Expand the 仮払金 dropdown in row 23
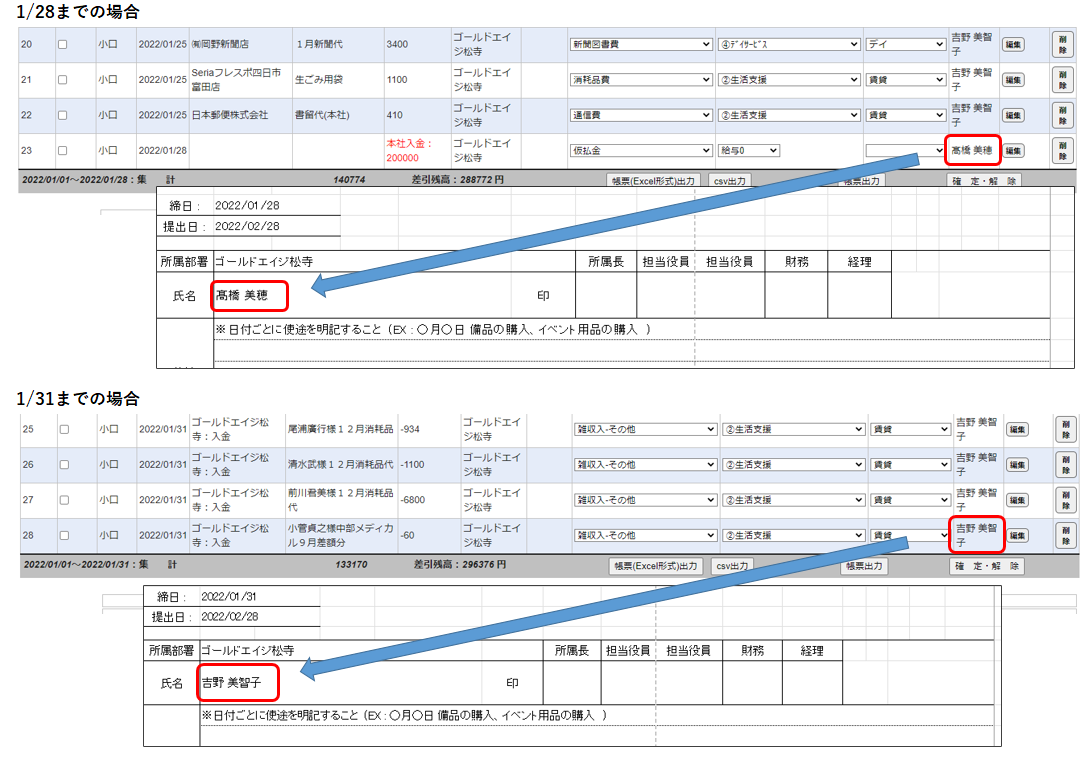 pyautogui.click(x=639, y=150)
